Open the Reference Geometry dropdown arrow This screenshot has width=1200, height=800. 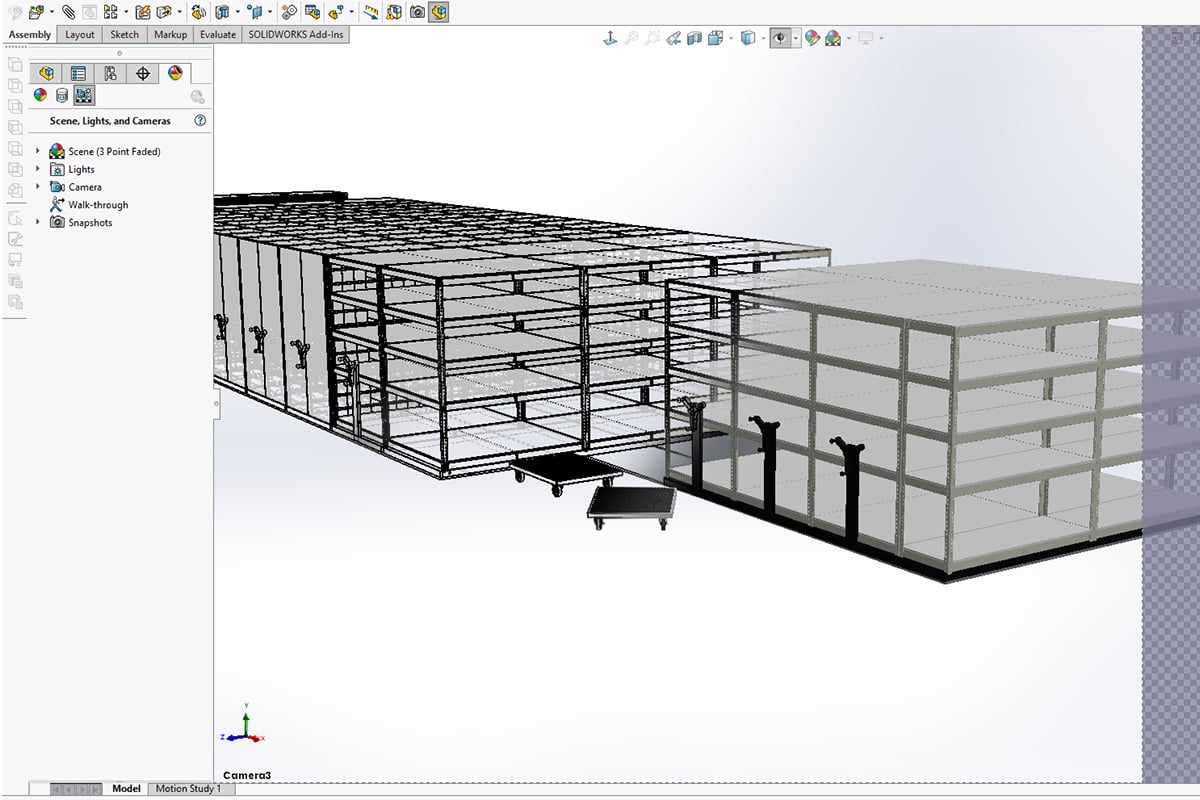[270, 13]
